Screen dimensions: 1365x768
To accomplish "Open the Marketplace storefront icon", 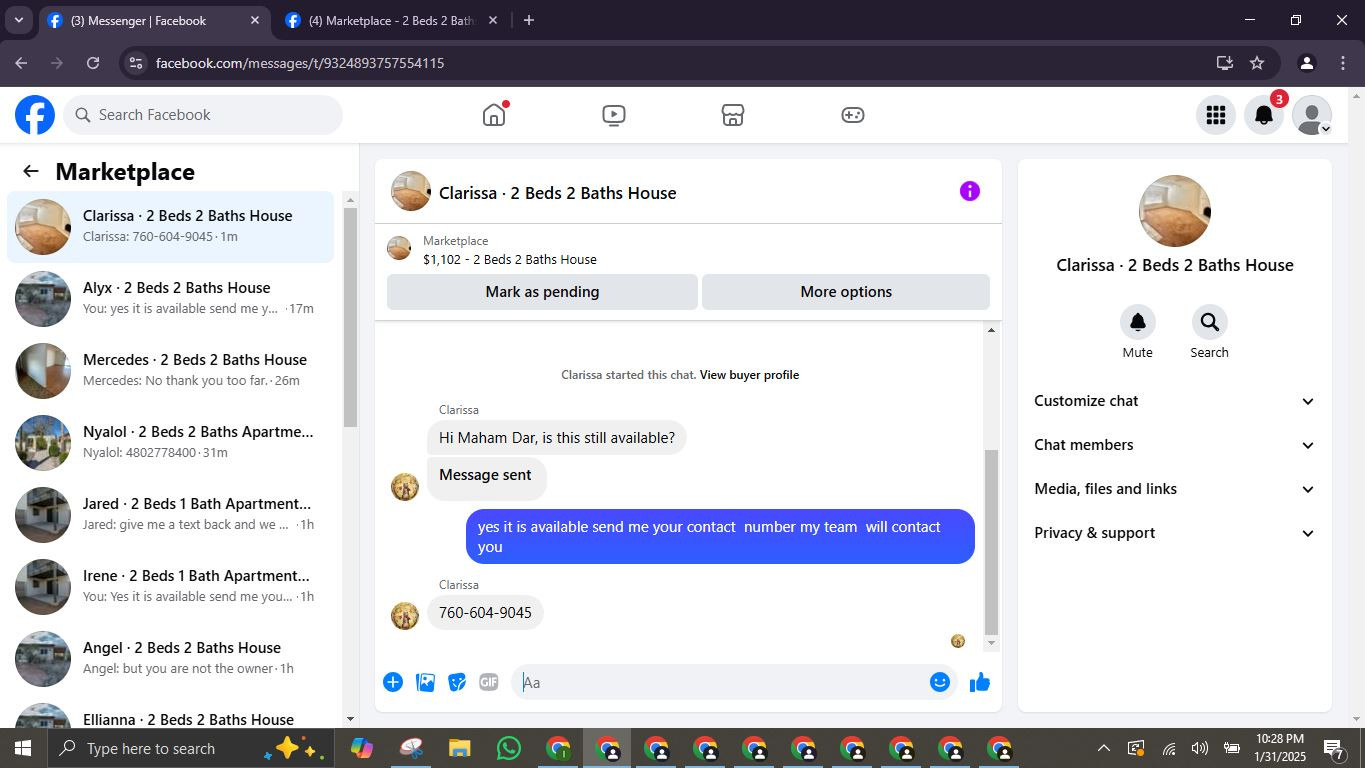I will coord(733,115).
